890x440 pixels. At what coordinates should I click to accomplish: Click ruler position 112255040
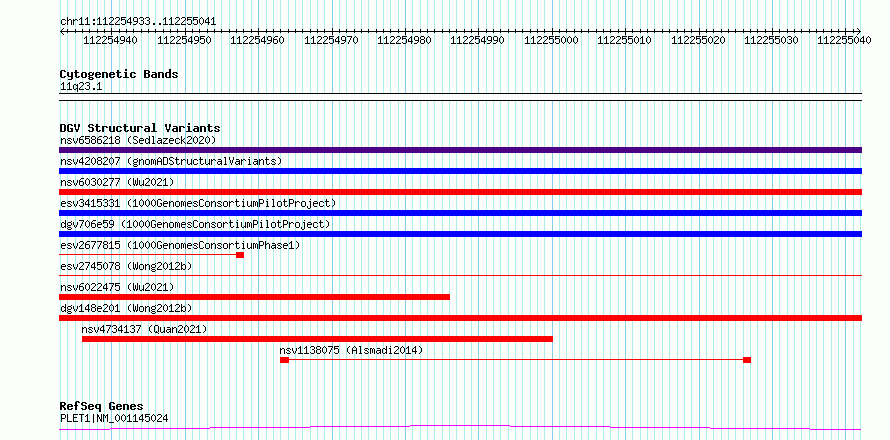(845, 40)
